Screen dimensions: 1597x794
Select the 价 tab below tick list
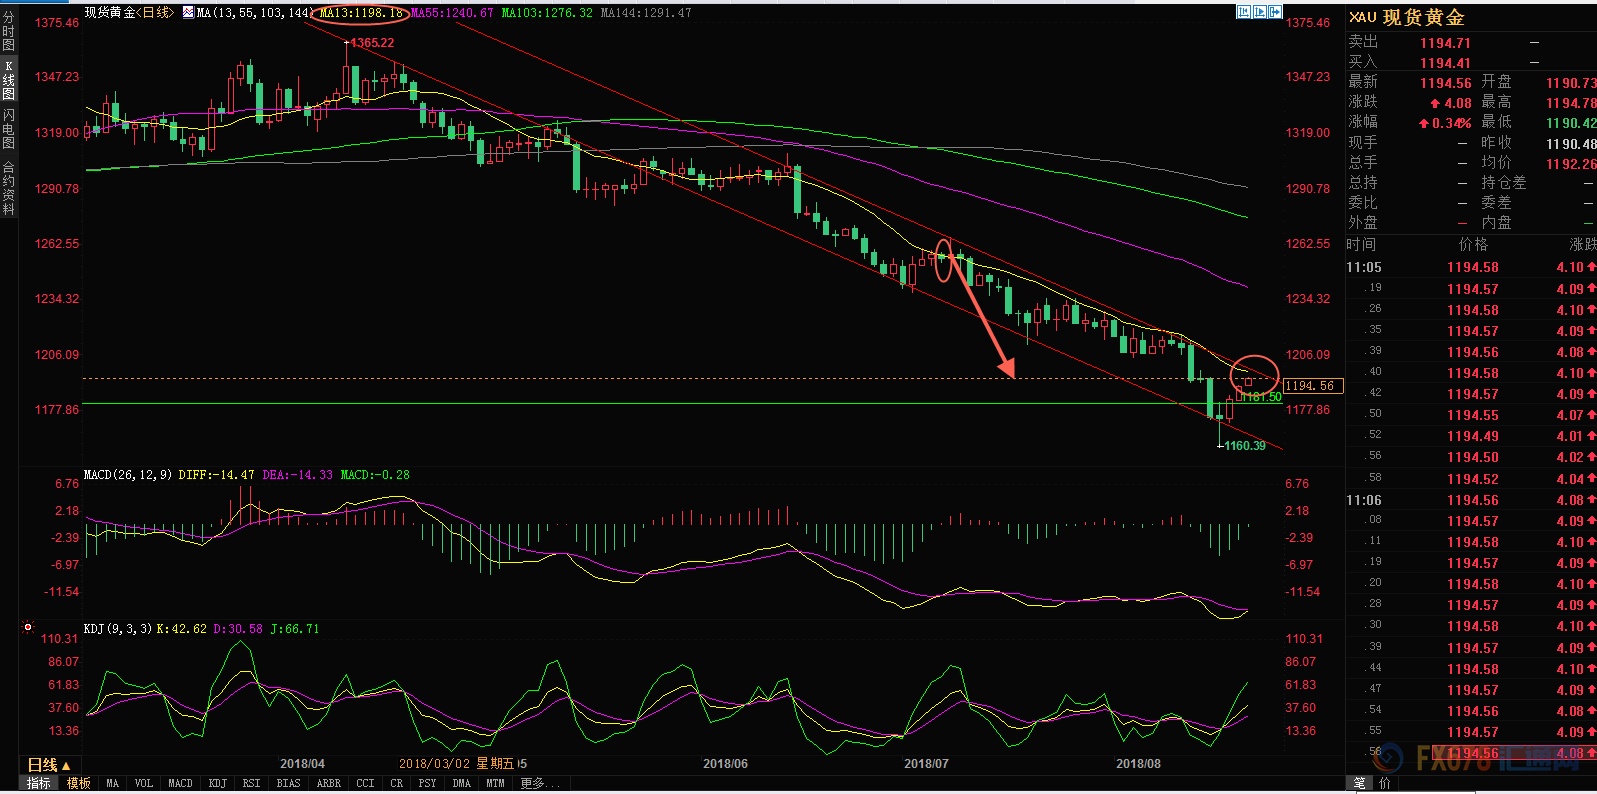[1385, 784]
